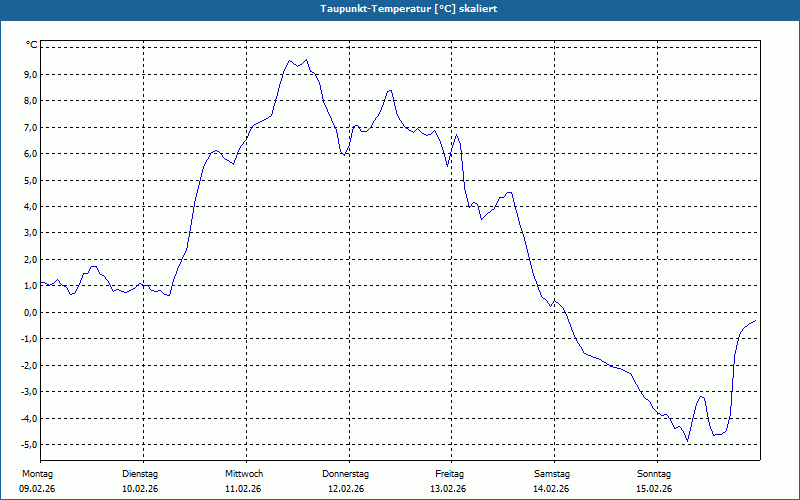Click the Samstag day label
800x500 pixels.
(552, 474)
